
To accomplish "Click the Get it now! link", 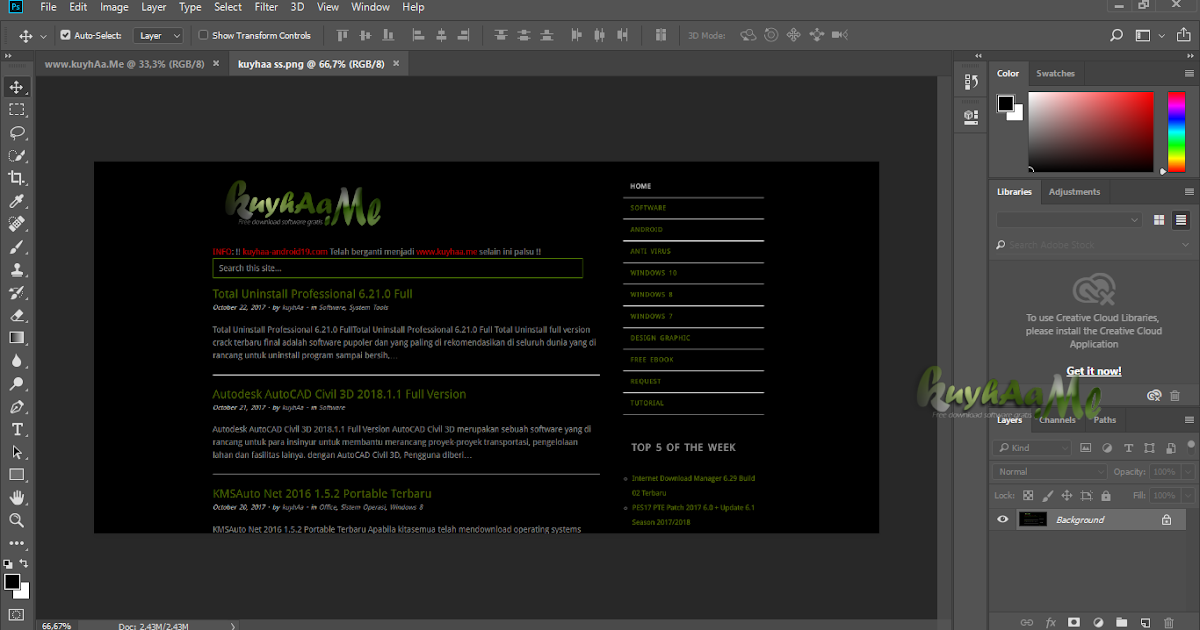I will (1093, 371).
